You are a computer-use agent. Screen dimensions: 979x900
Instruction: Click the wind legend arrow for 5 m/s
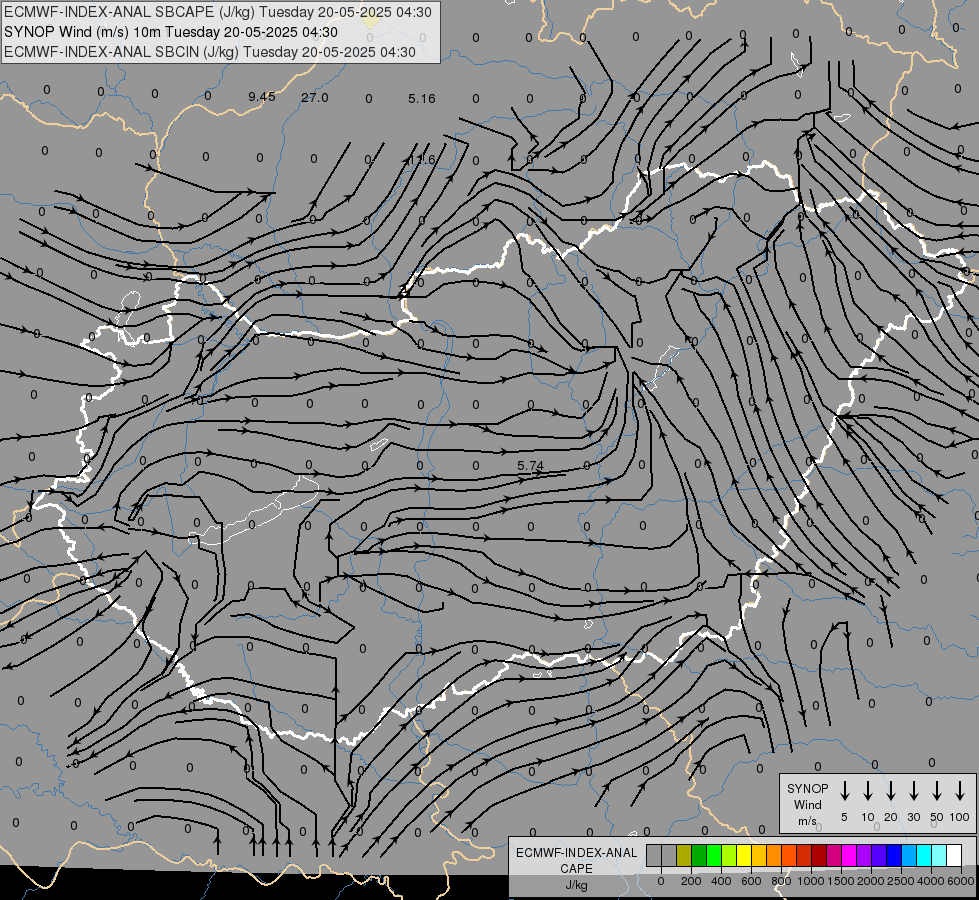(844, 790)
